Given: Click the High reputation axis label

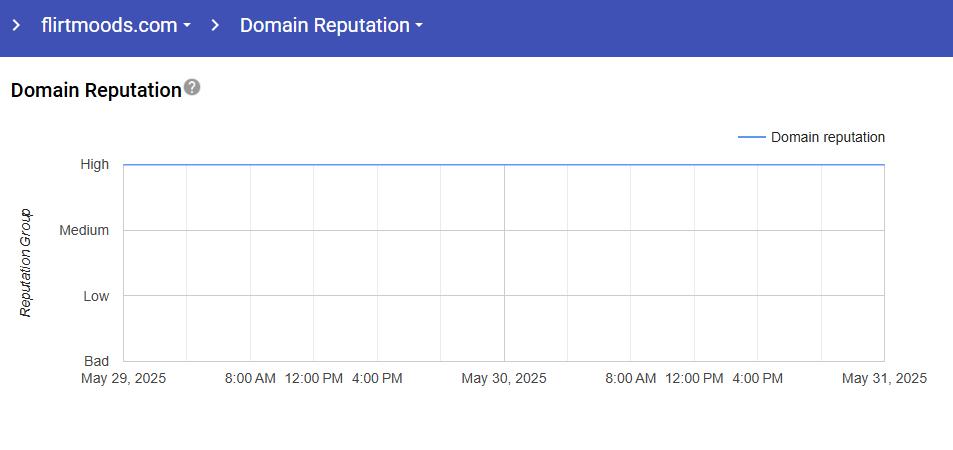Looking at the screenshot, I should (95, 165).
